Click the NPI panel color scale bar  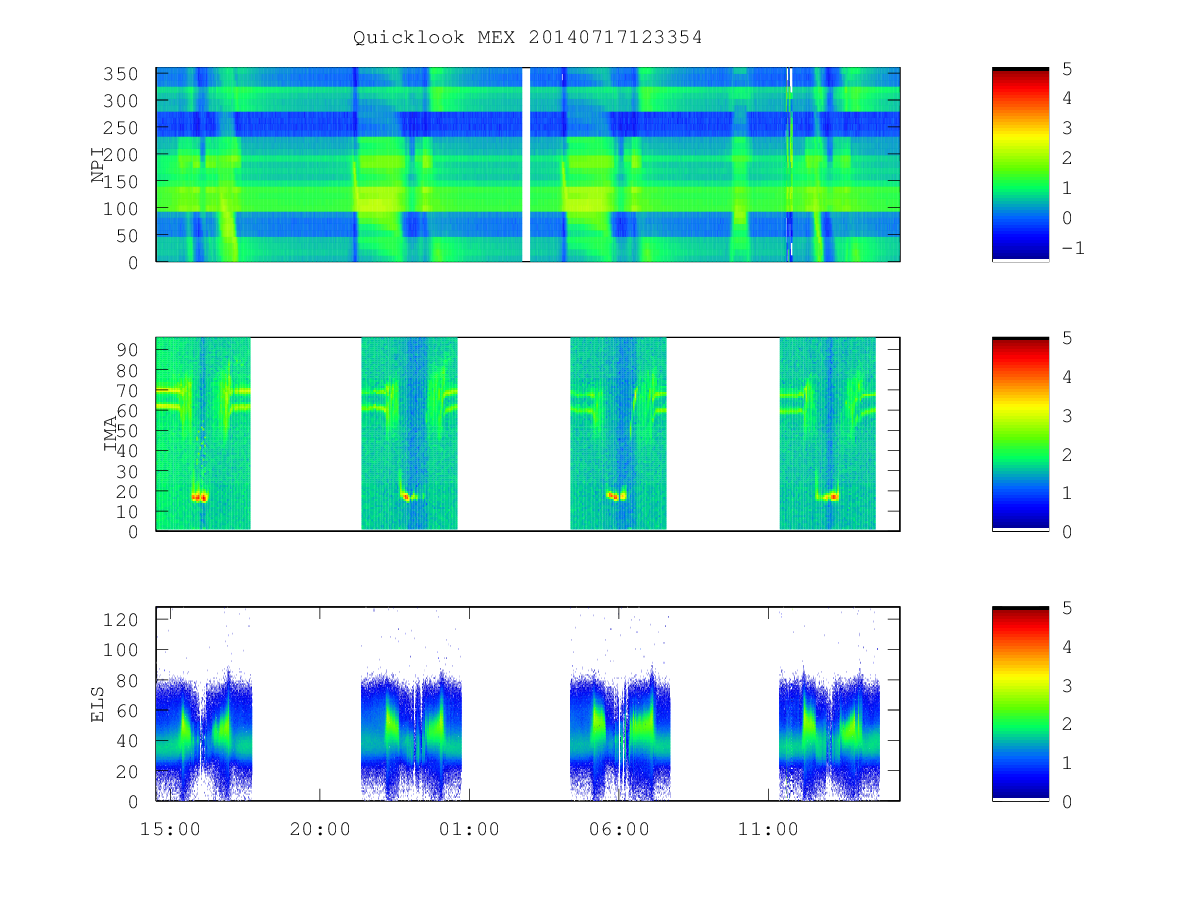click(1020, 165)
